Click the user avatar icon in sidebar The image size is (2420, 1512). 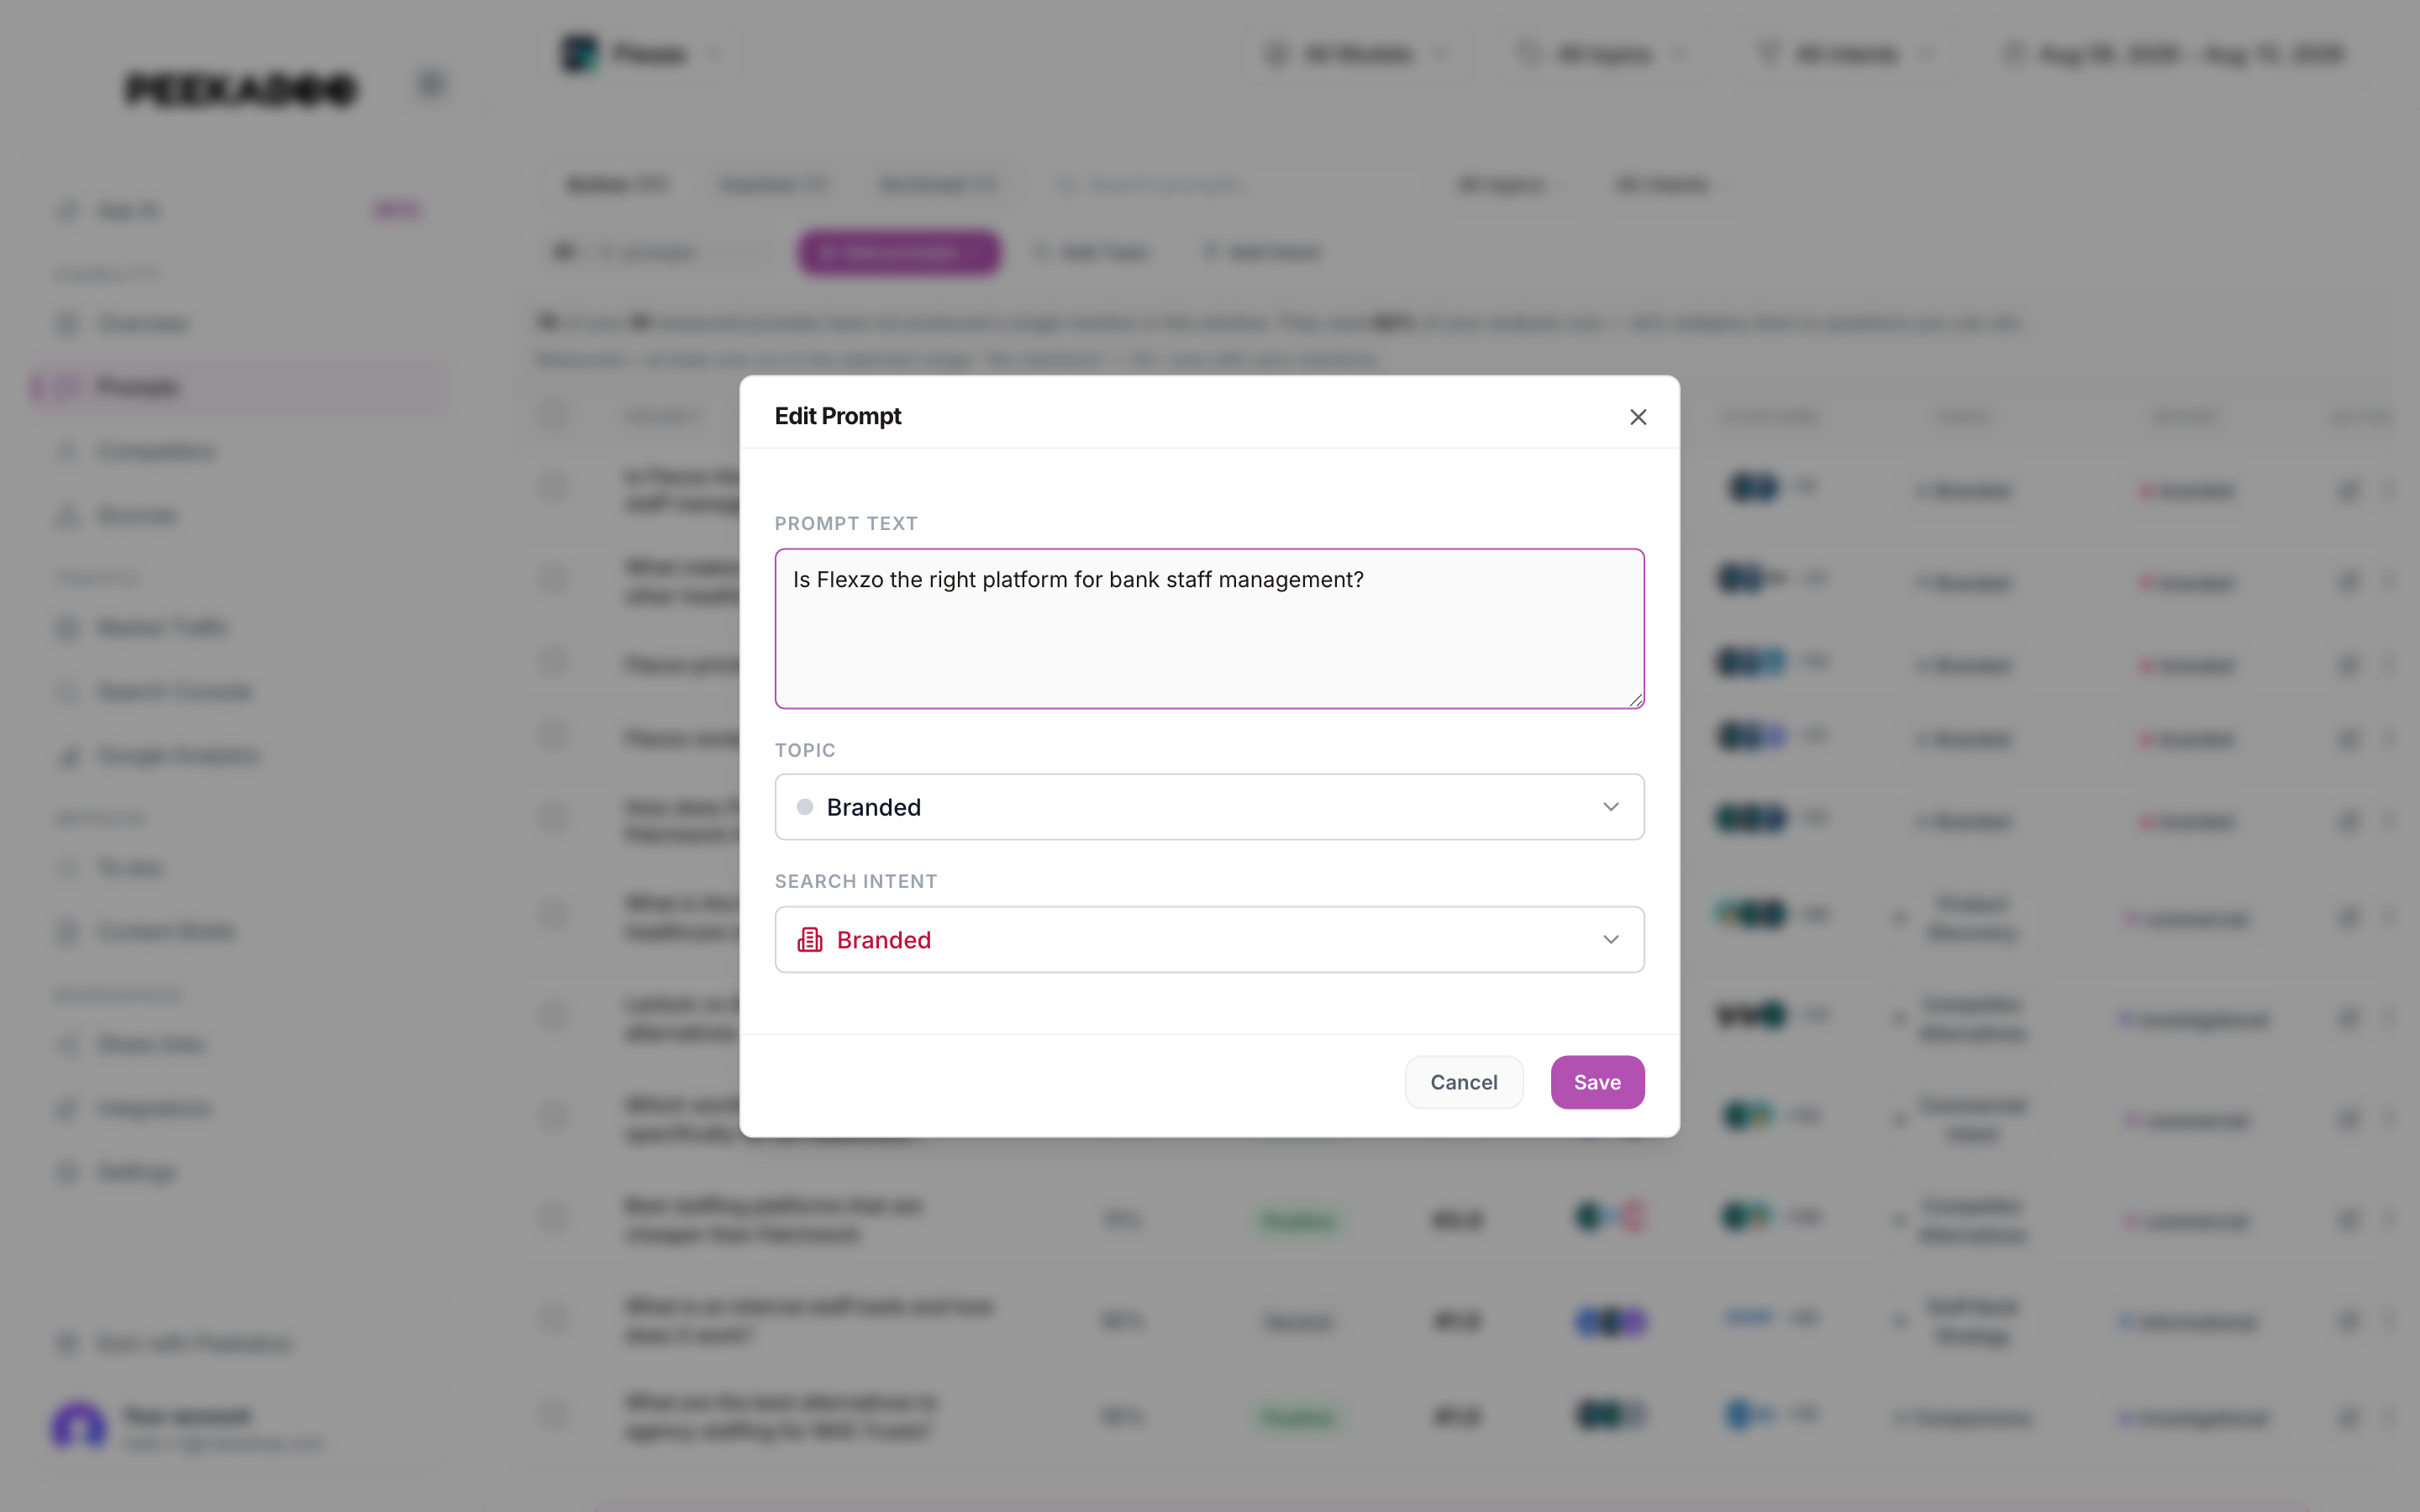pos(78,1426)
